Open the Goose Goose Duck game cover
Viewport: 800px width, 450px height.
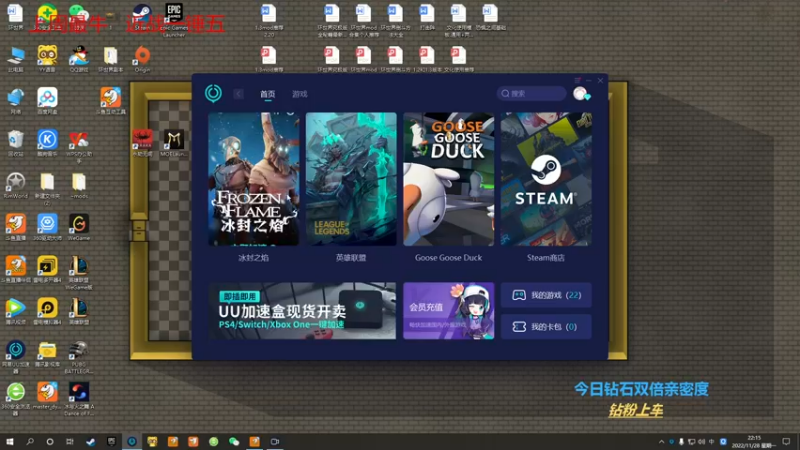(448, 179)
